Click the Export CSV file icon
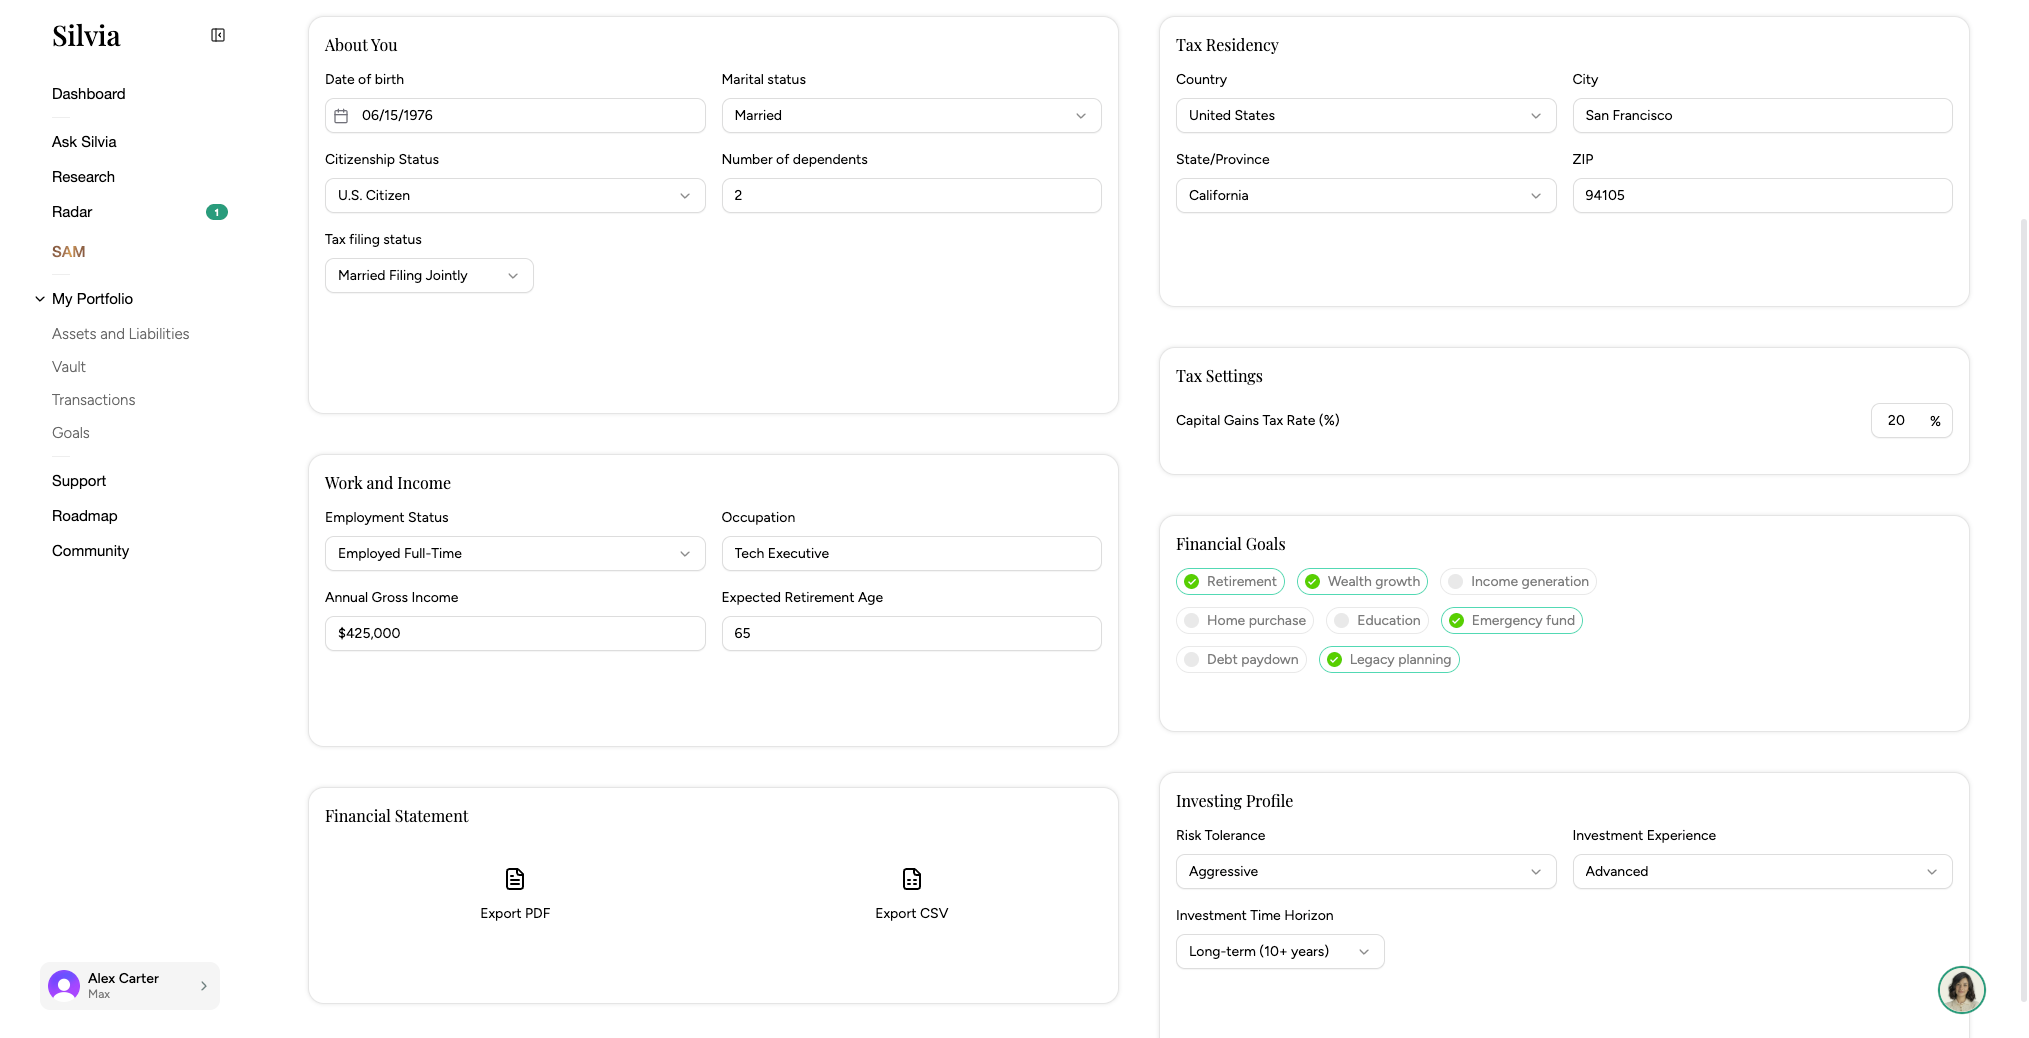Image resolution: width=2029 pixels, height=1038 pixels. pos(912,879)
